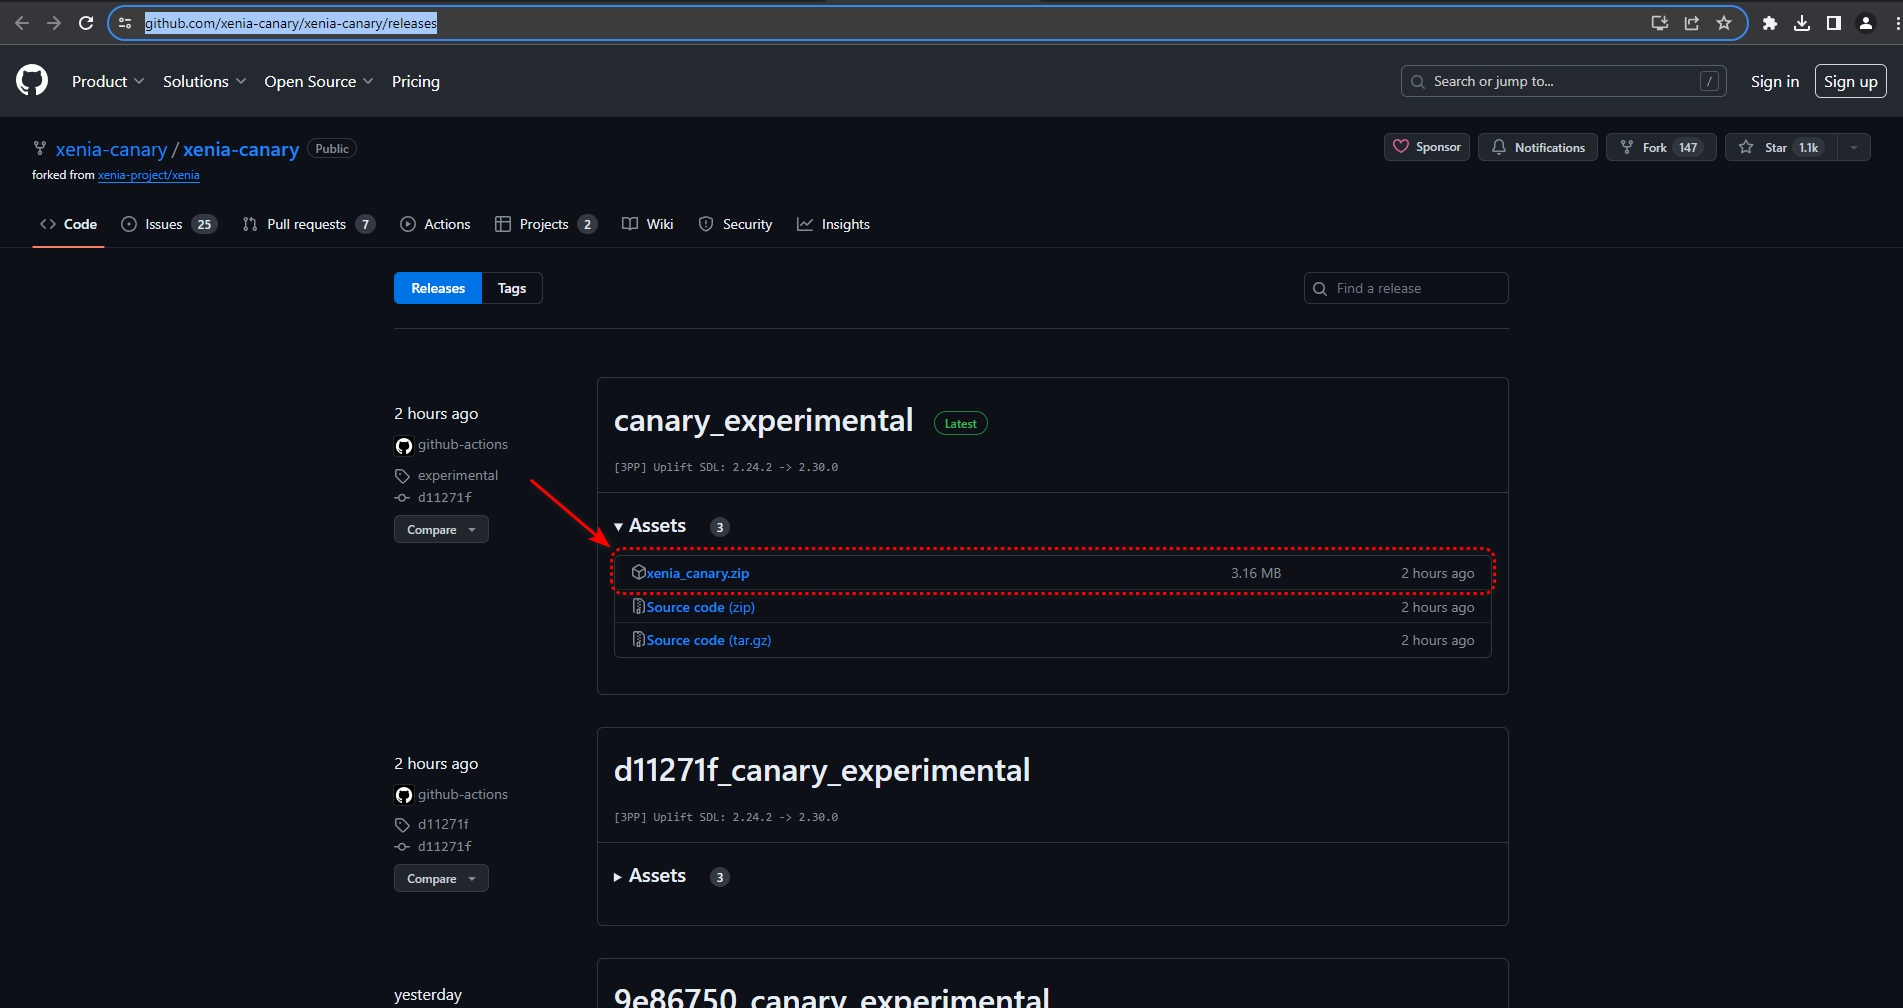Open the Insights tab
Image resolution: width=1903 pixels, height=1008 pixels.
pyautogui.click(x=833, y=224)
